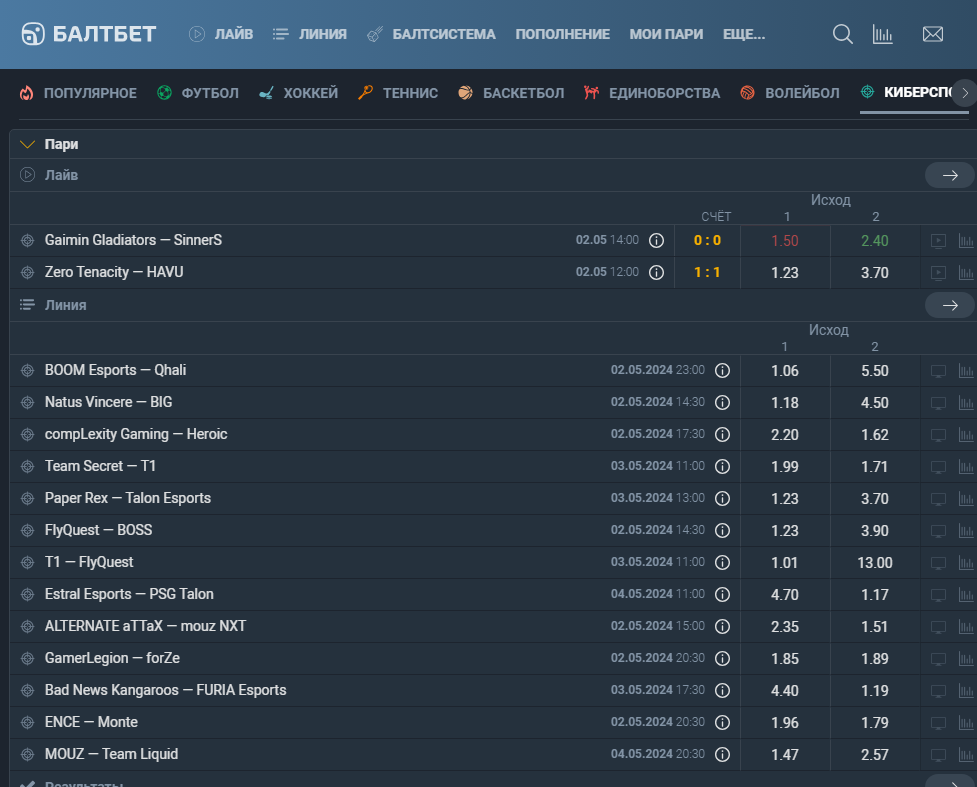The width and height of the screenshot is (977, 787).
Task: Open info icon for BOOM Esports — Qhali
Action: click(722, 371)
